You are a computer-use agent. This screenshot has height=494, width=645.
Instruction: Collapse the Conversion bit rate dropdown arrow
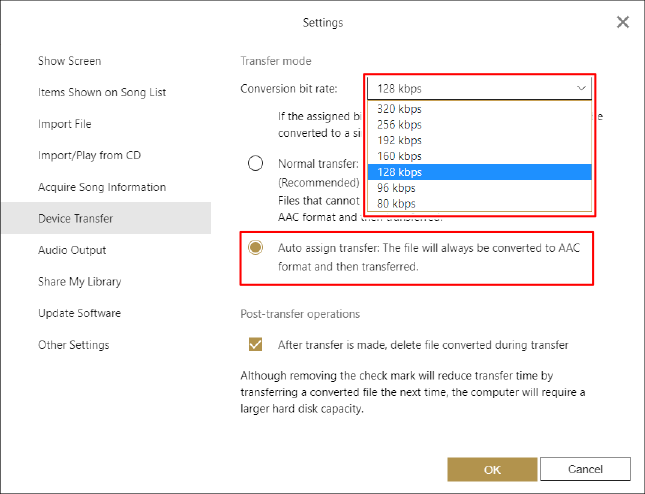582,88
